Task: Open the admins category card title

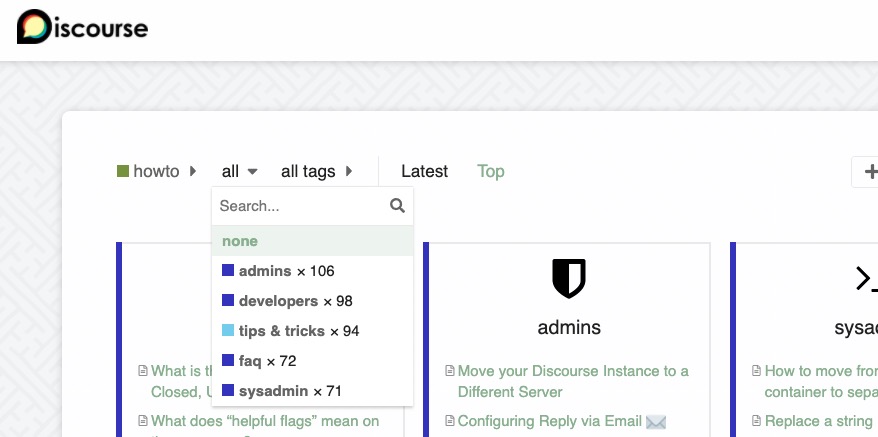Action: [x=569, y=327]
